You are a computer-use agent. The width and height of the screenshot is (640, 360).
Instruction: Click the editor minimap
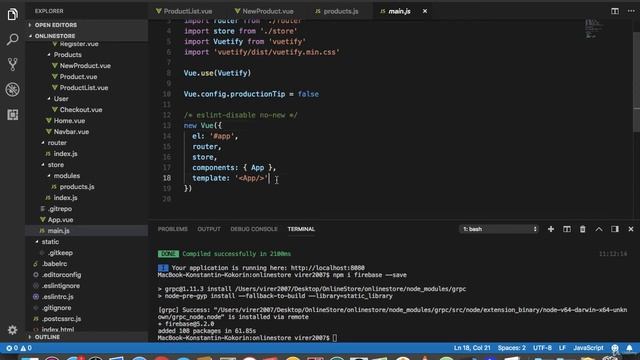point(593,29)
